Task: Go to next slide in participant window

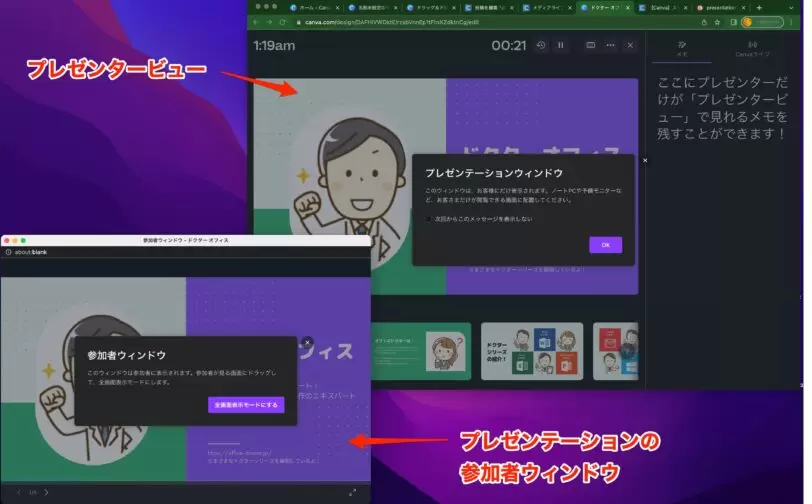Action: pyautogui.click(x=46, y=492)
